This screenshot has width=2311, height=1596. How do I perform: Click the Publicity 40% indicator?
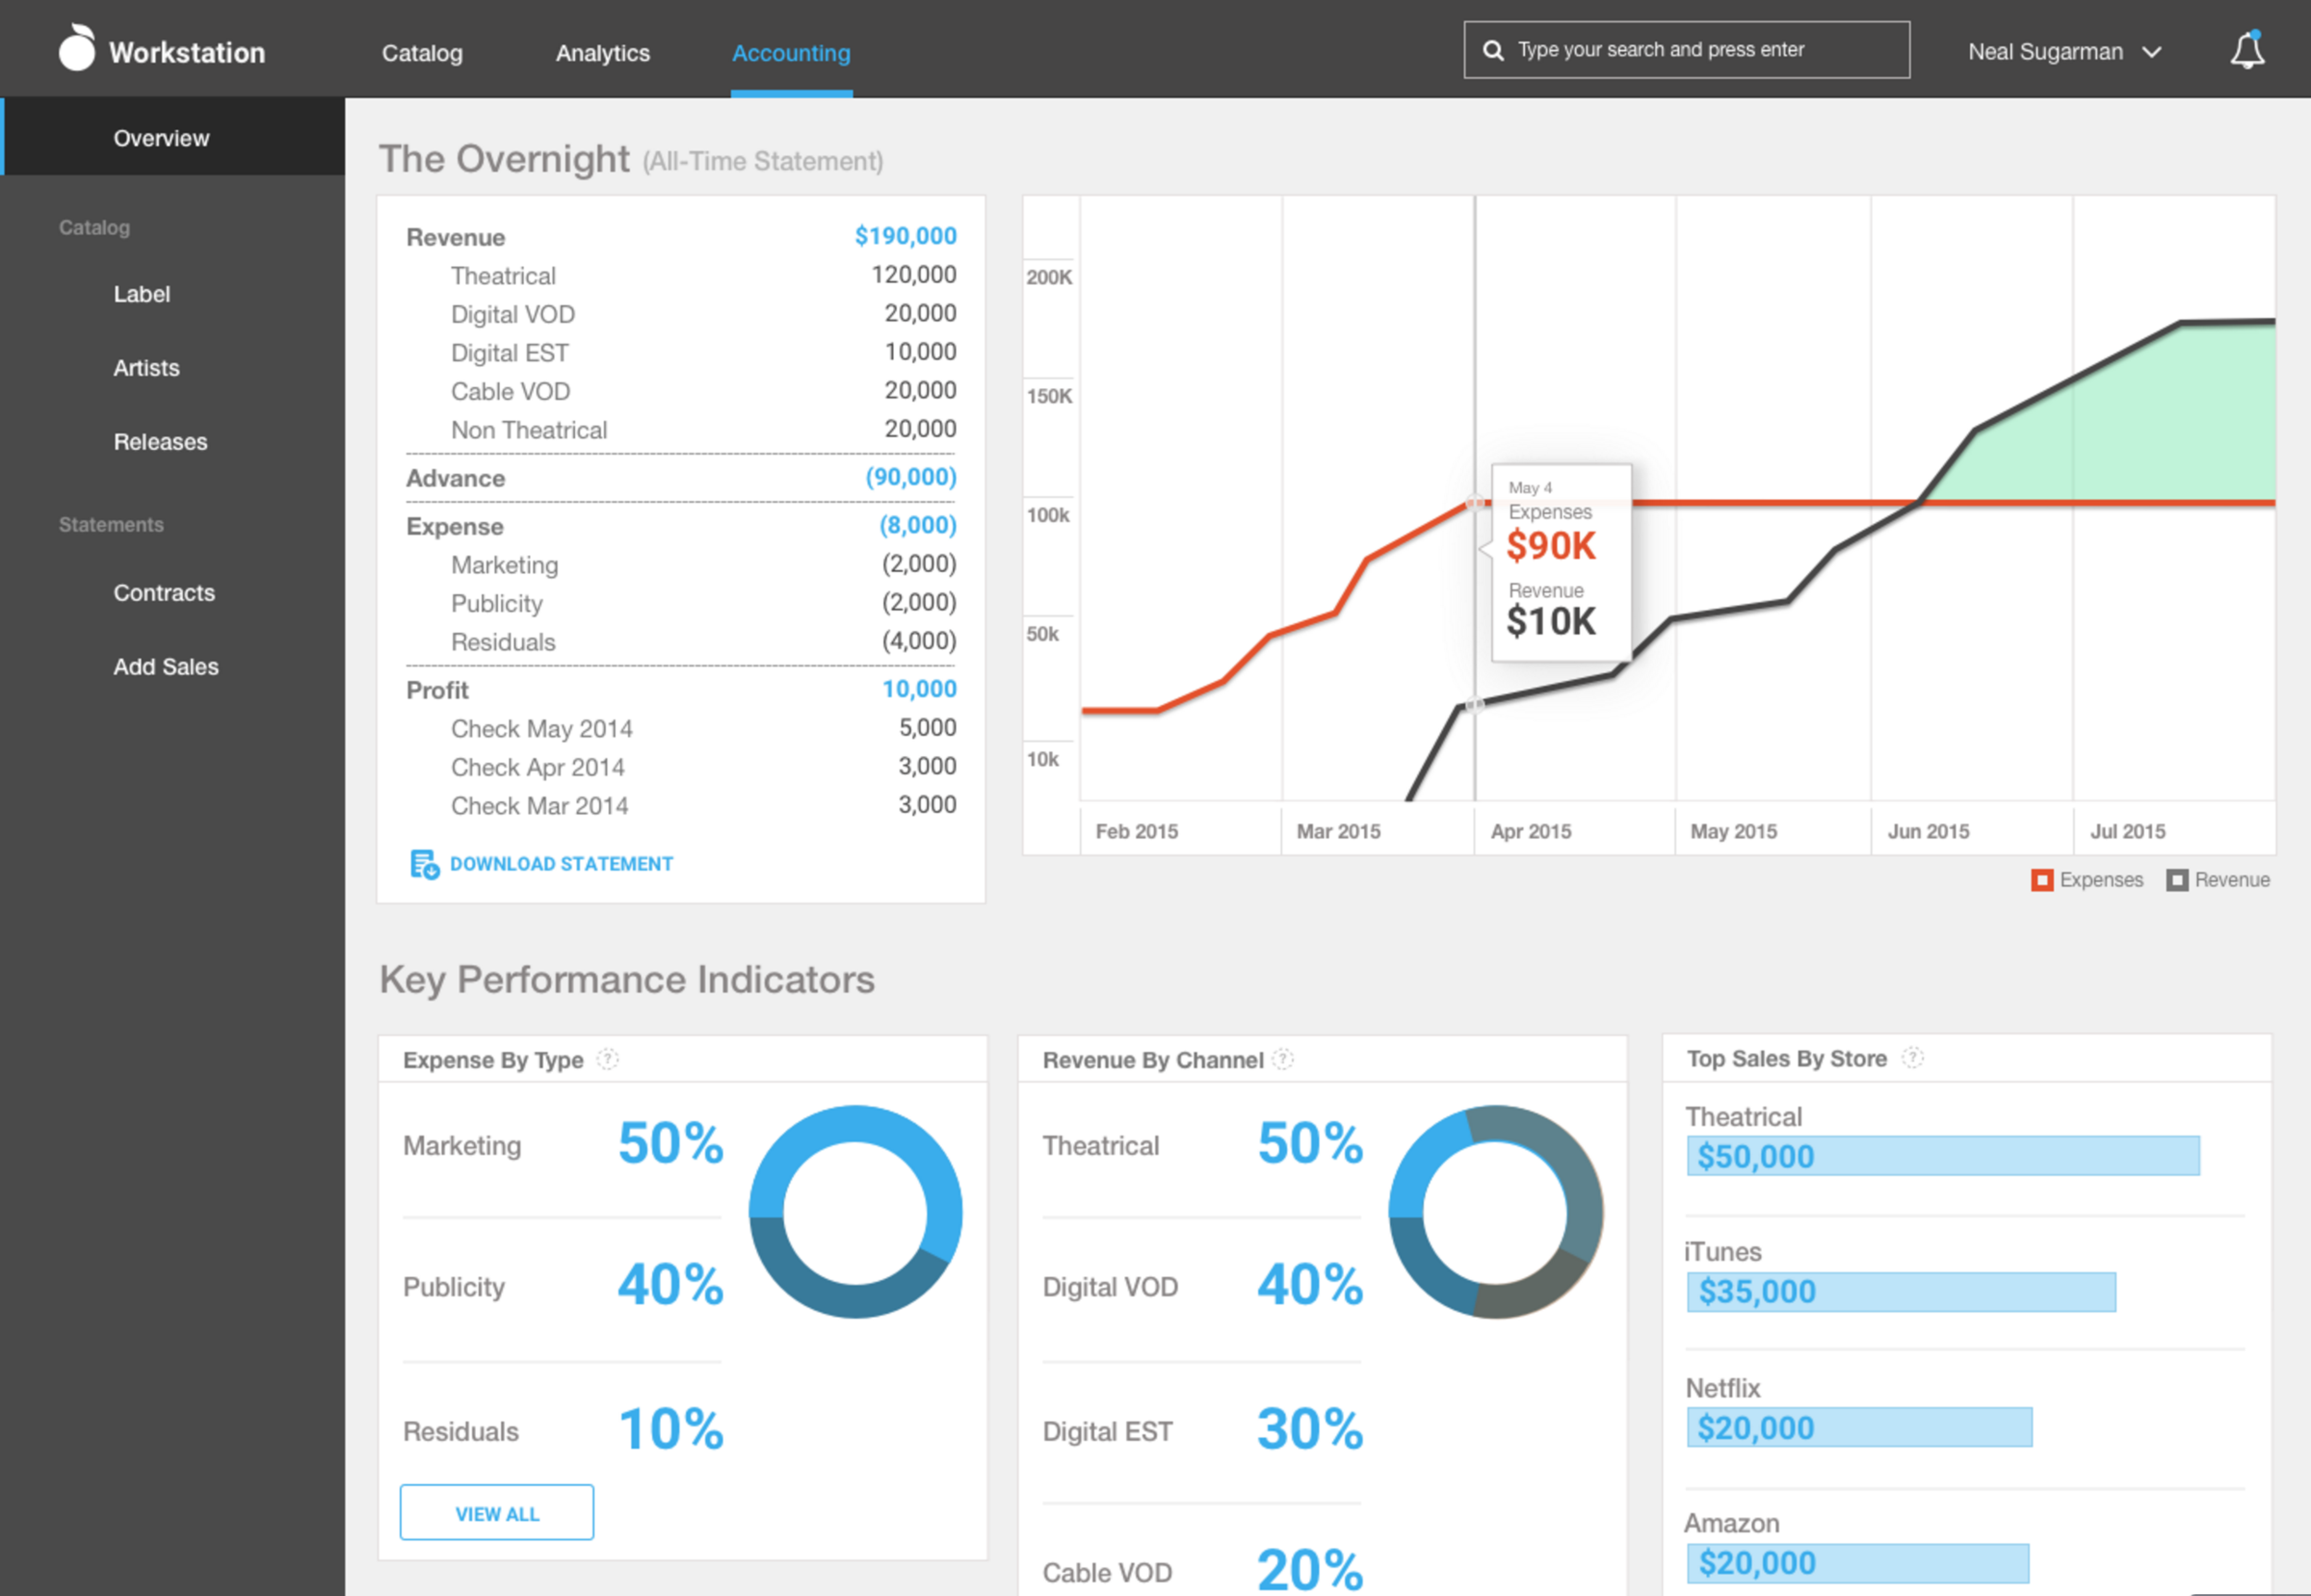click(563, 1286)
